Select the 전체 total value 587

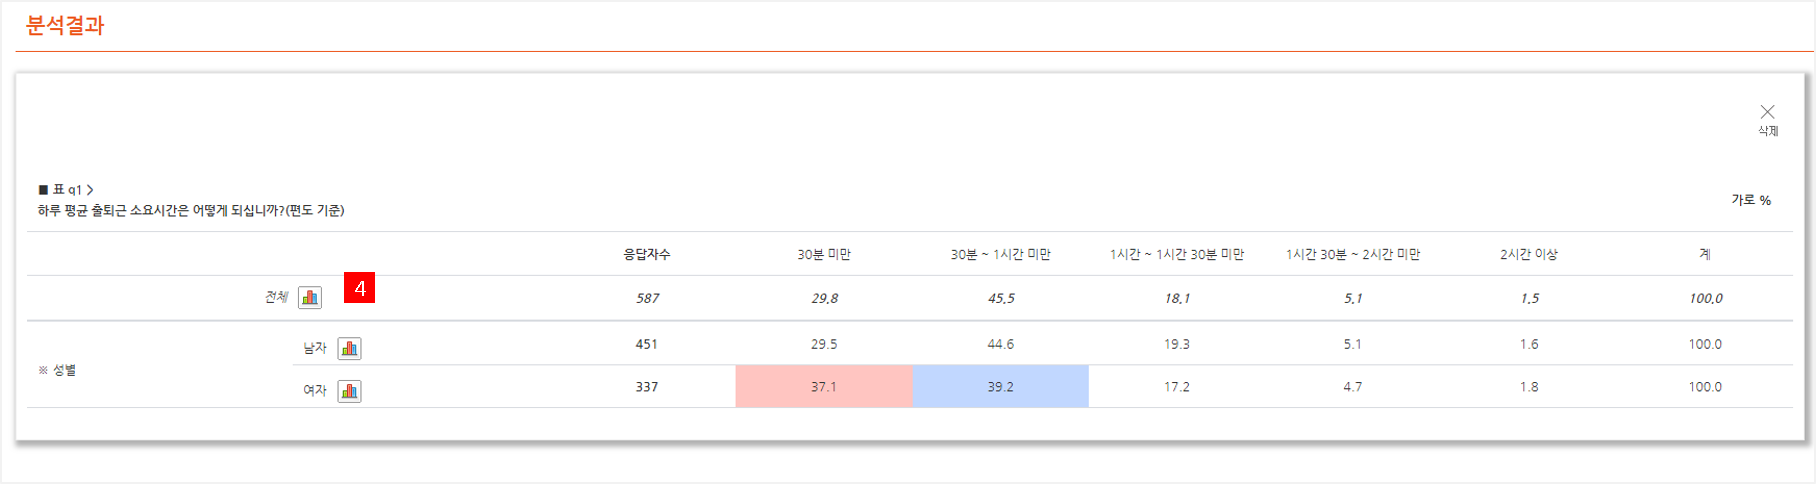coord(647,298)
